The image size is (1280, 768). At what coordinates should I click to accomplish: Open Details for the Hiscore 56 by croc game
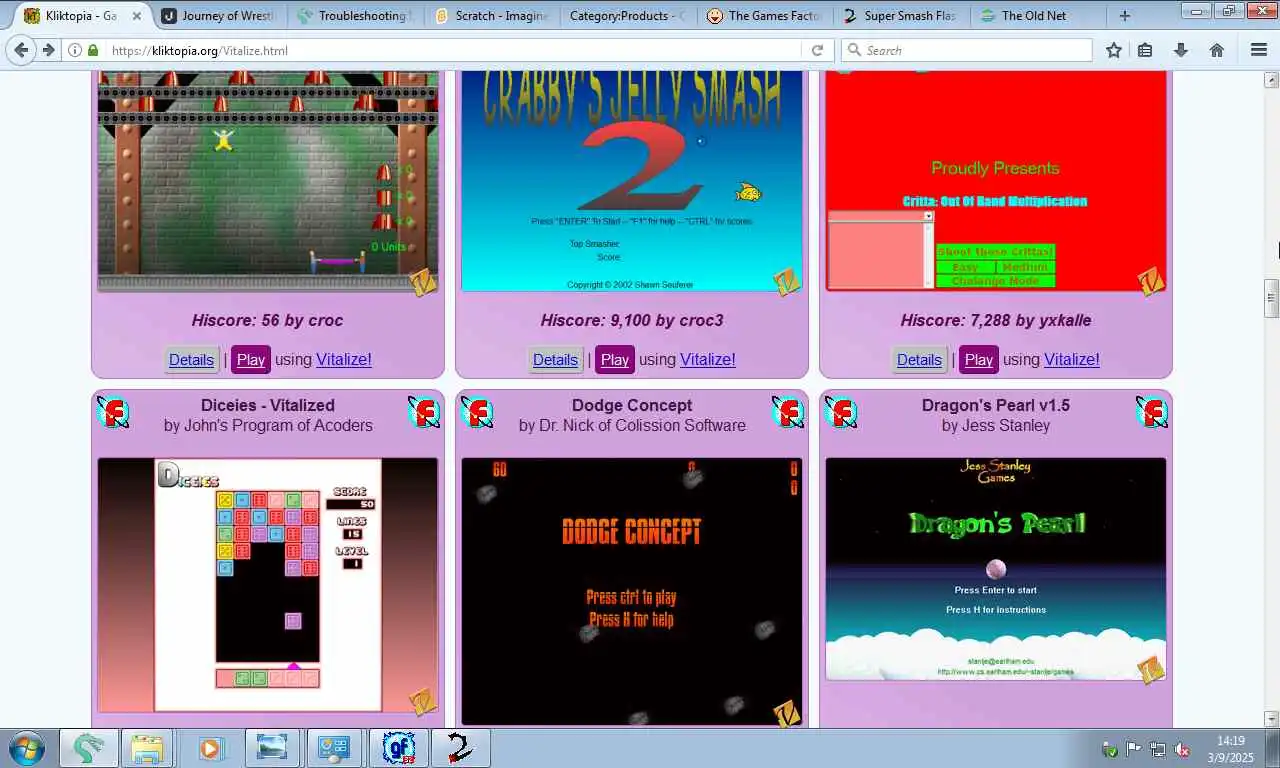[x=191, y=360]
